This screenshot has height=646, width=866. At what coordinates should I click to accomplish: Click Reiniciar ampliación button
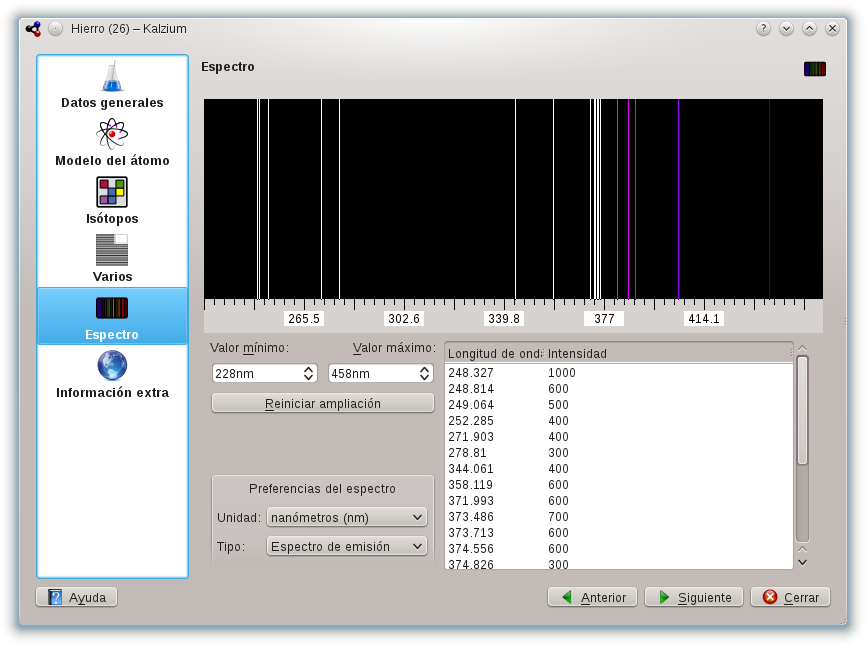coord(323,404)
